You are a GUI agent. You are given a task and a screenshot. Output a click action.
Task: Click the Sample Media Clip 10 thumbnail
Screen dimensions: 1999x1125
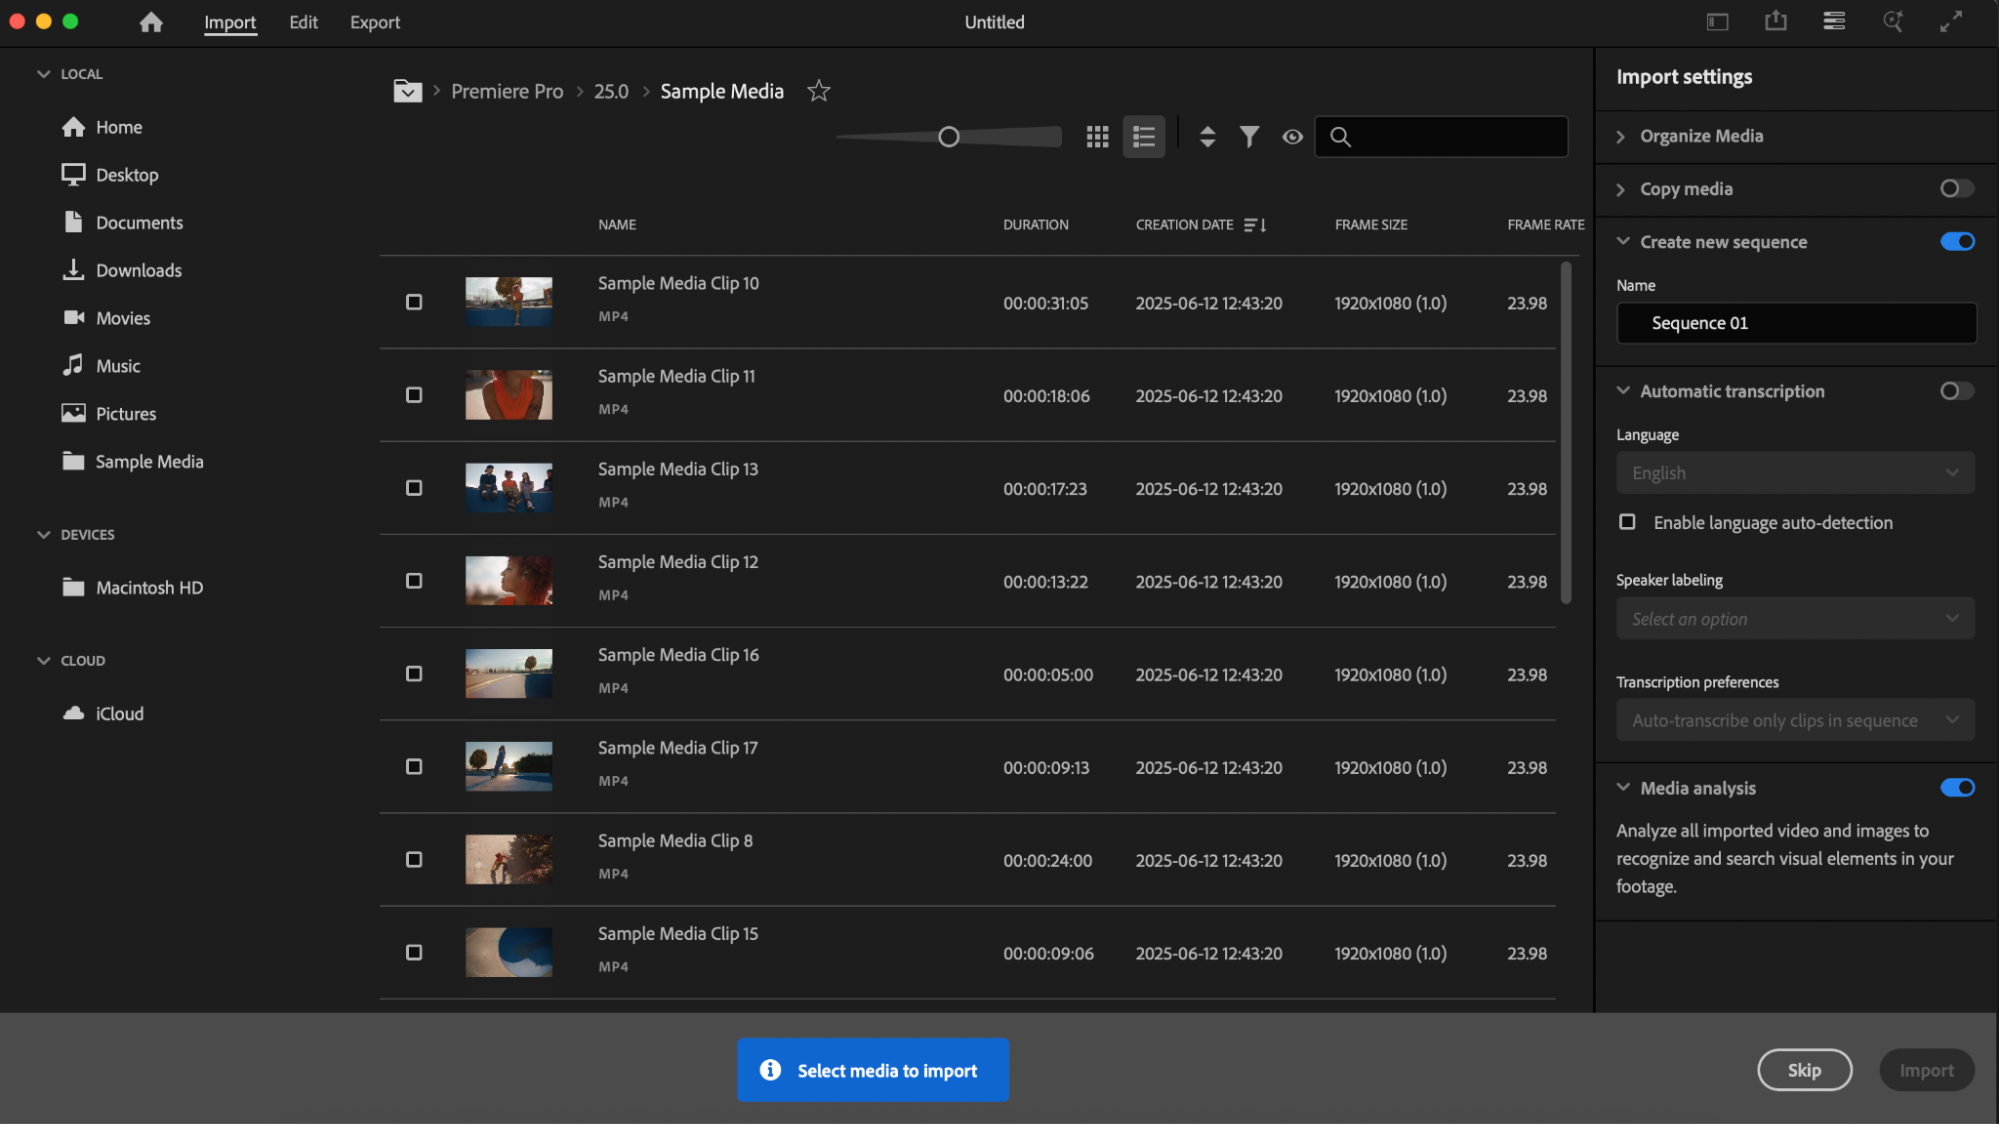point(508,302)
